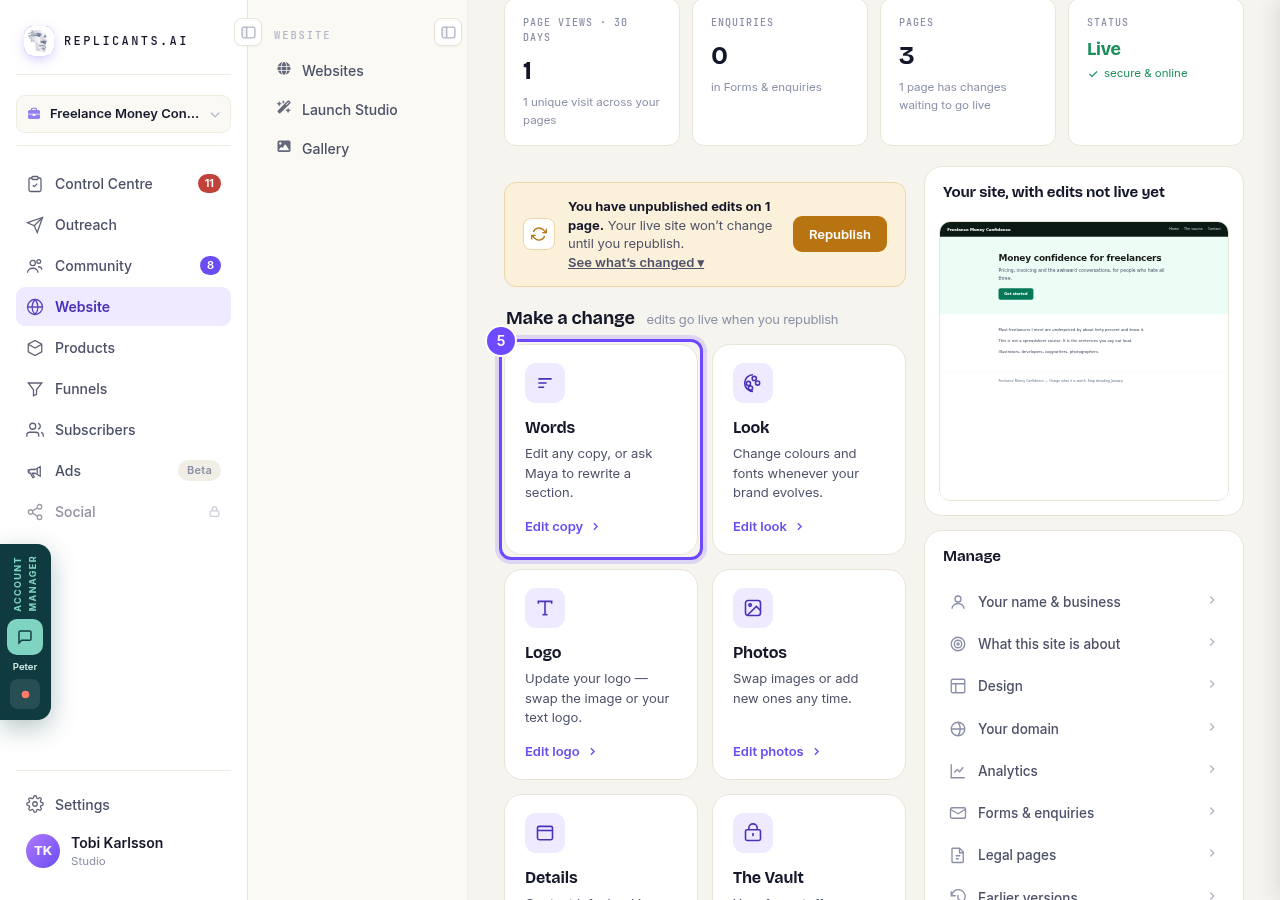
Task: Click the Logo card type icon
Action: (x=545, y=608)
